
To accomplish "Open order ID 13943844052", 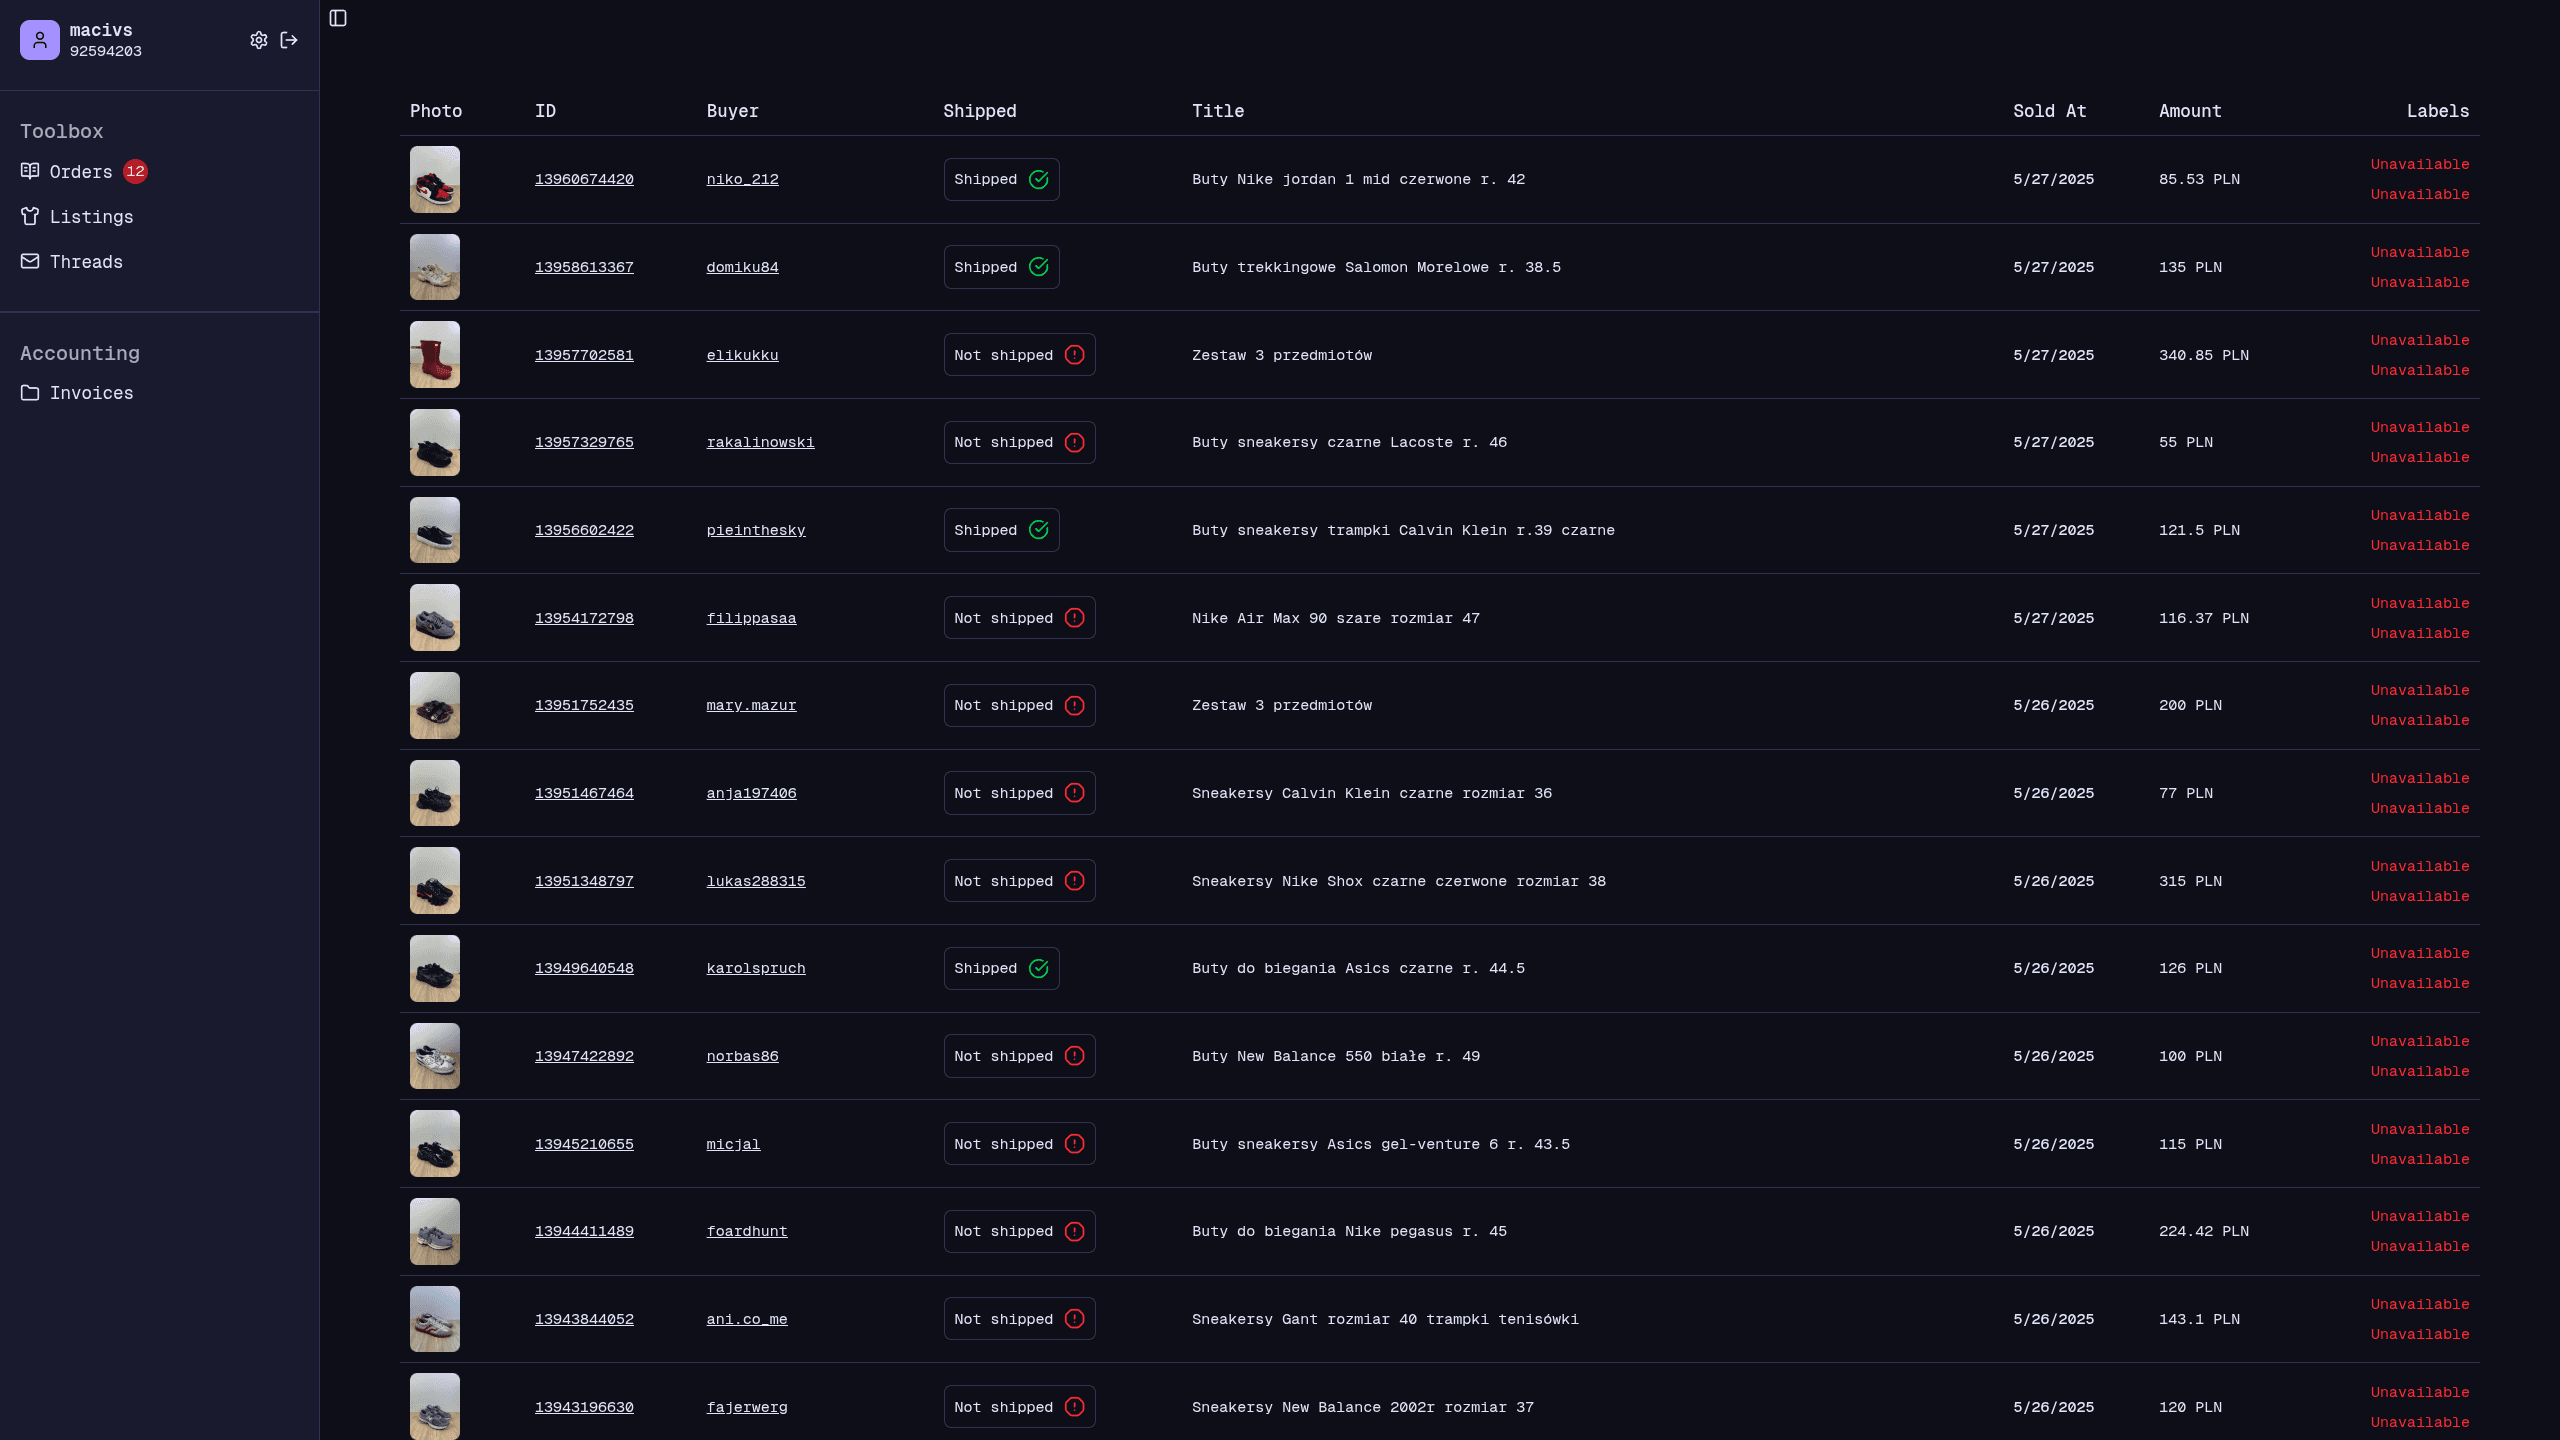I will [584, 1319].
